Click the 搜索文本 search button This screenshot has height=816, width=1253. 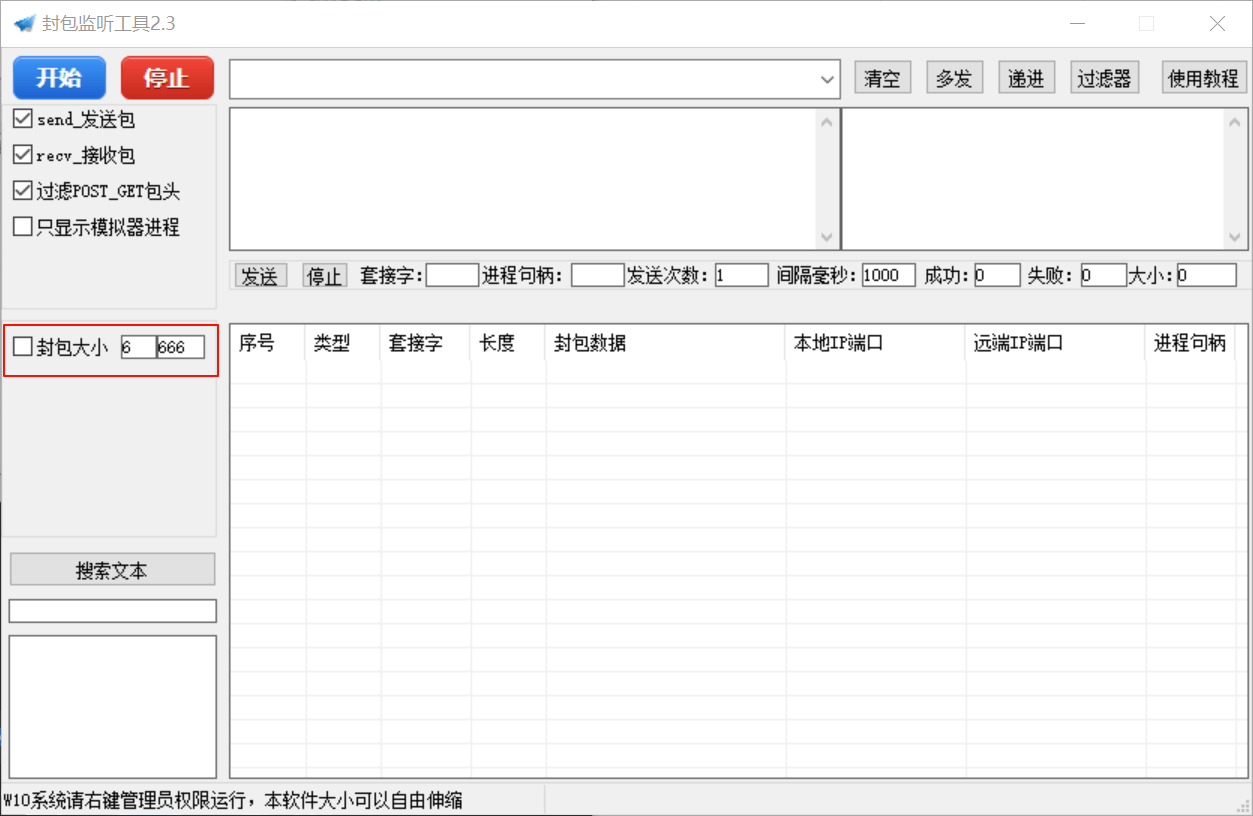tap(112, 570)
